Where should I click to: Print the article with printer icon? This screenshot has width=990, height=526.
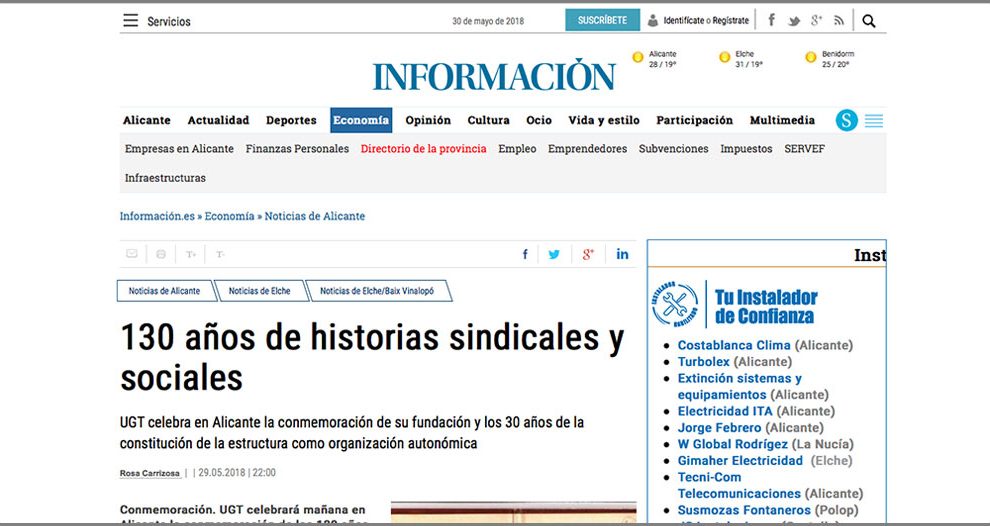click(x=161, y=254)
